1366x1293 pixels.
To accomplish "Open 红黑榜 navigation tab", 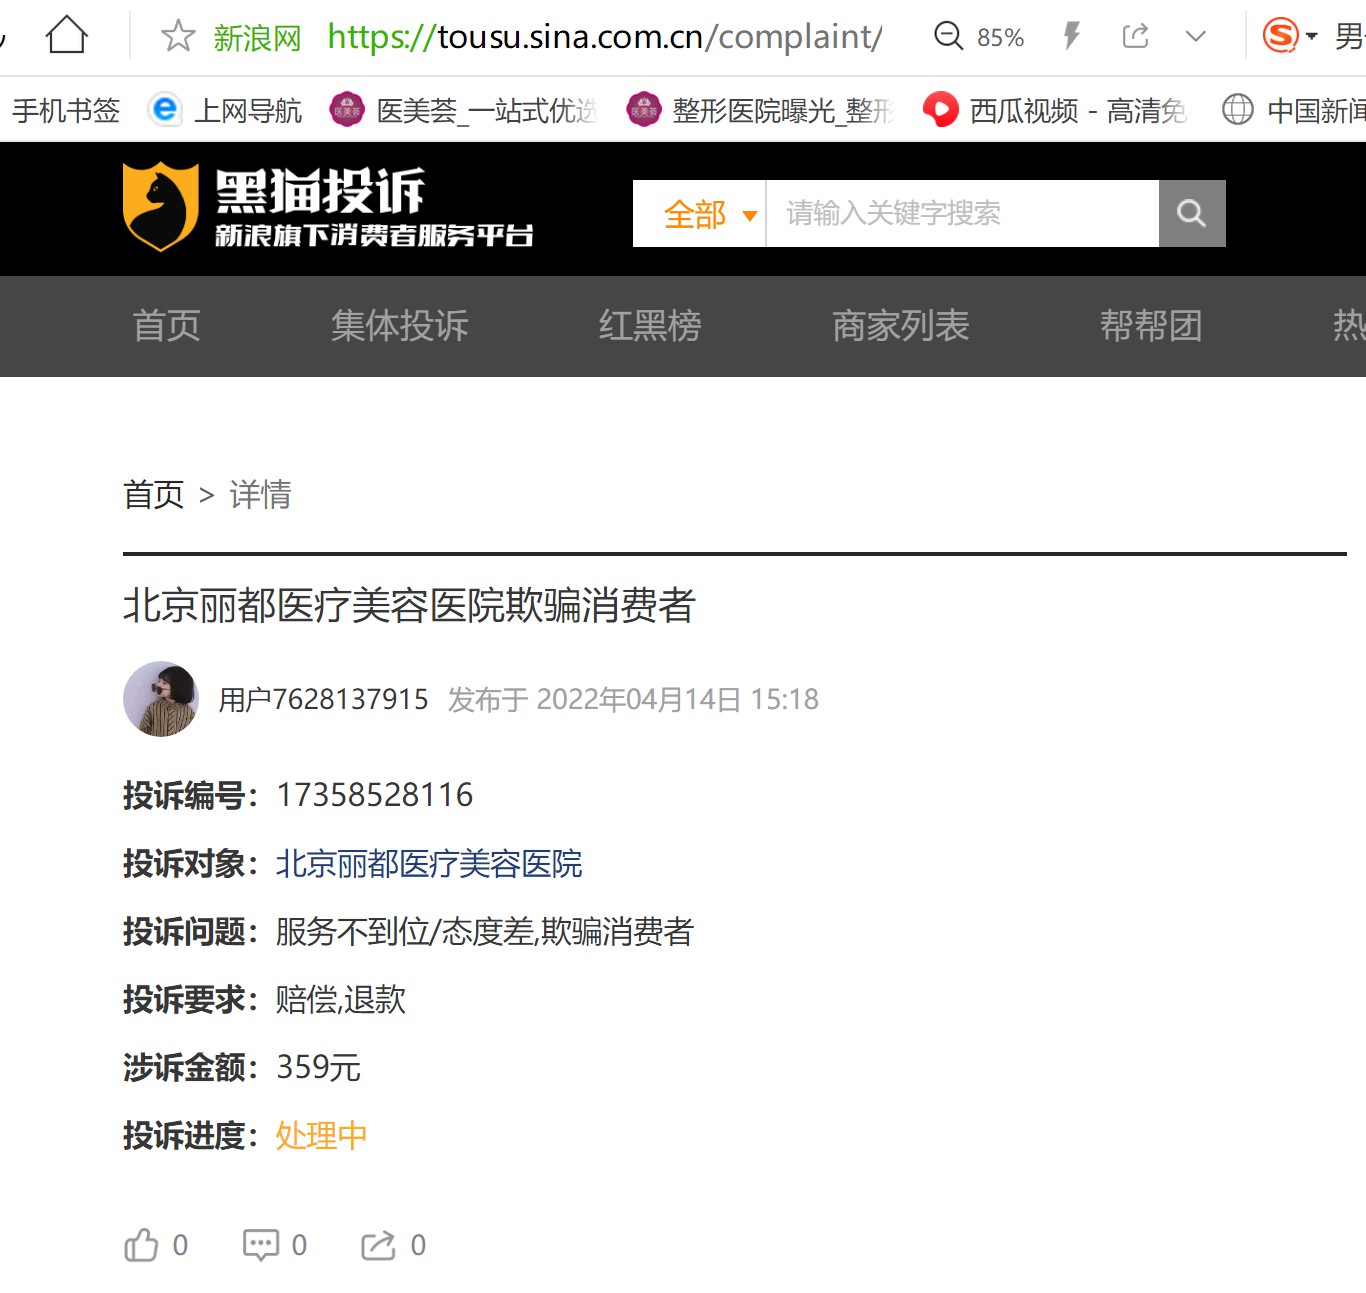I will (x=650, y=326).
